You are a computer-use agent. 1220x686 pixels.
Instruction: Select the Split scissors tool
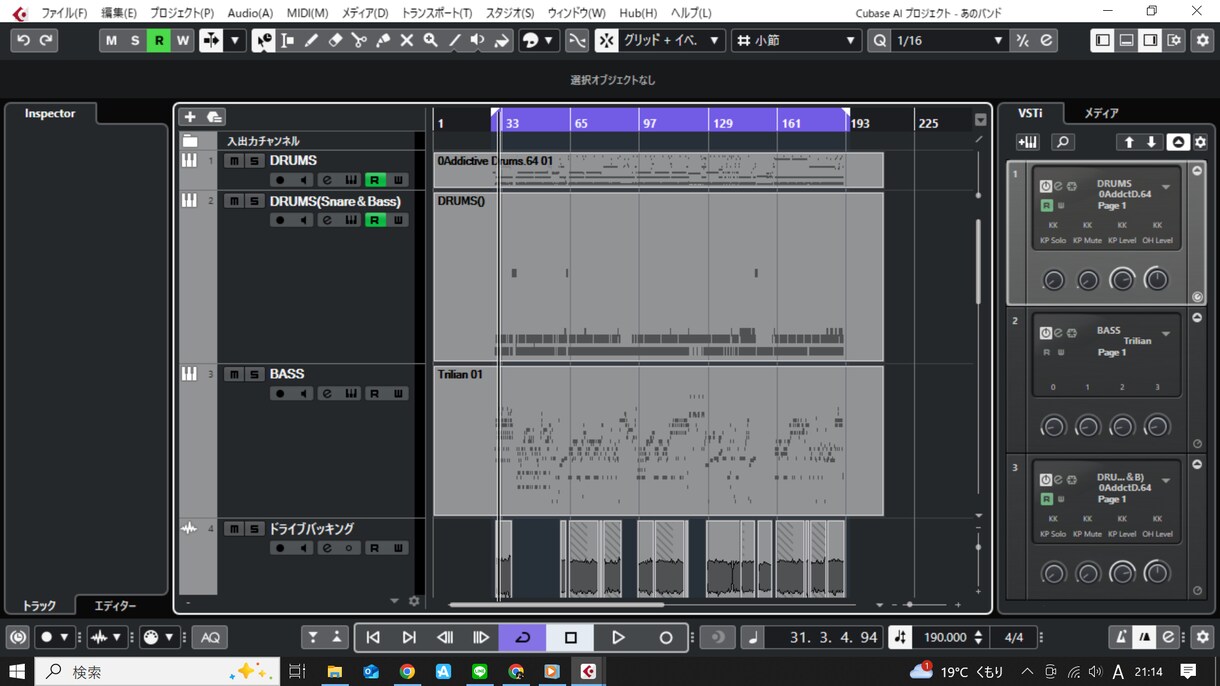pos(360,40)
